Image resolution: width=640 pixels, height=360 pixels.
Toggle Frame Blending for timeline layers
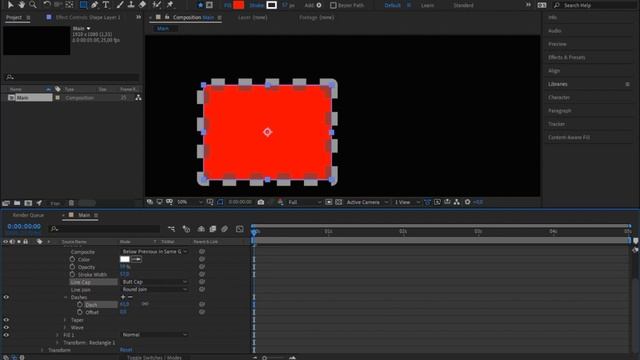(x=213, y=229)
